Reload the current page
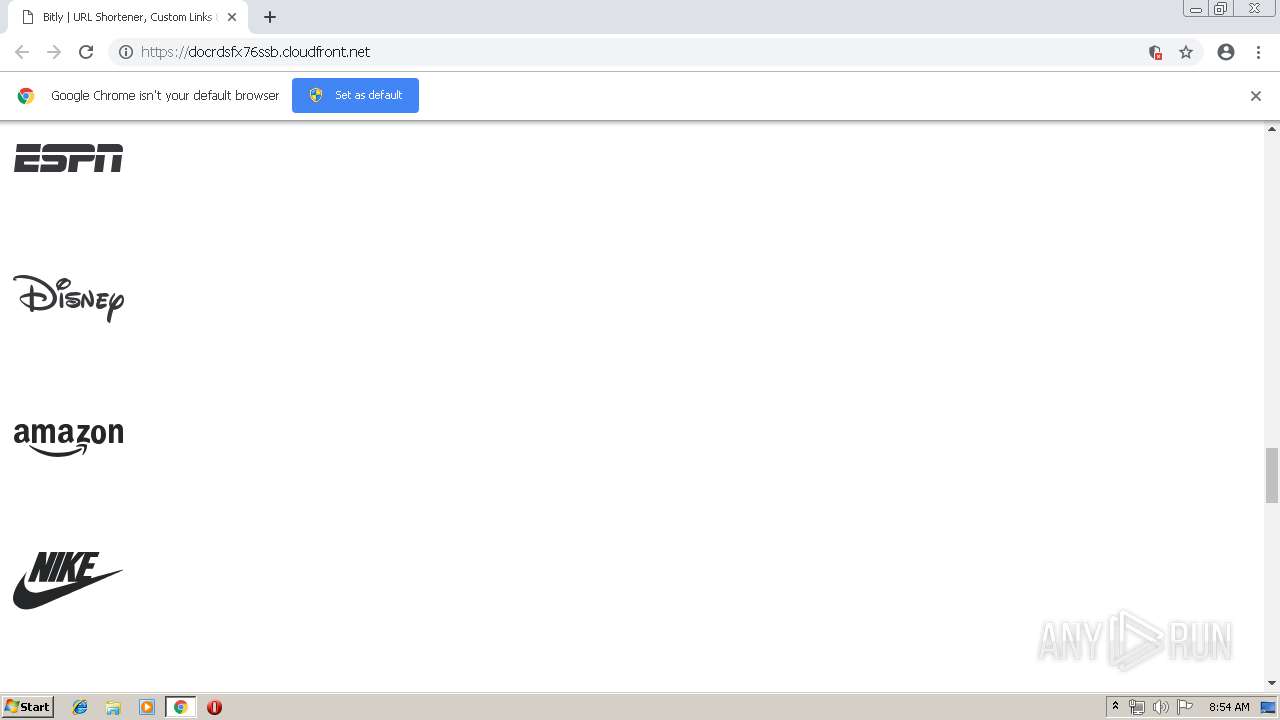Viewport: 1280px width, 720px height. [x=86, y=52]
